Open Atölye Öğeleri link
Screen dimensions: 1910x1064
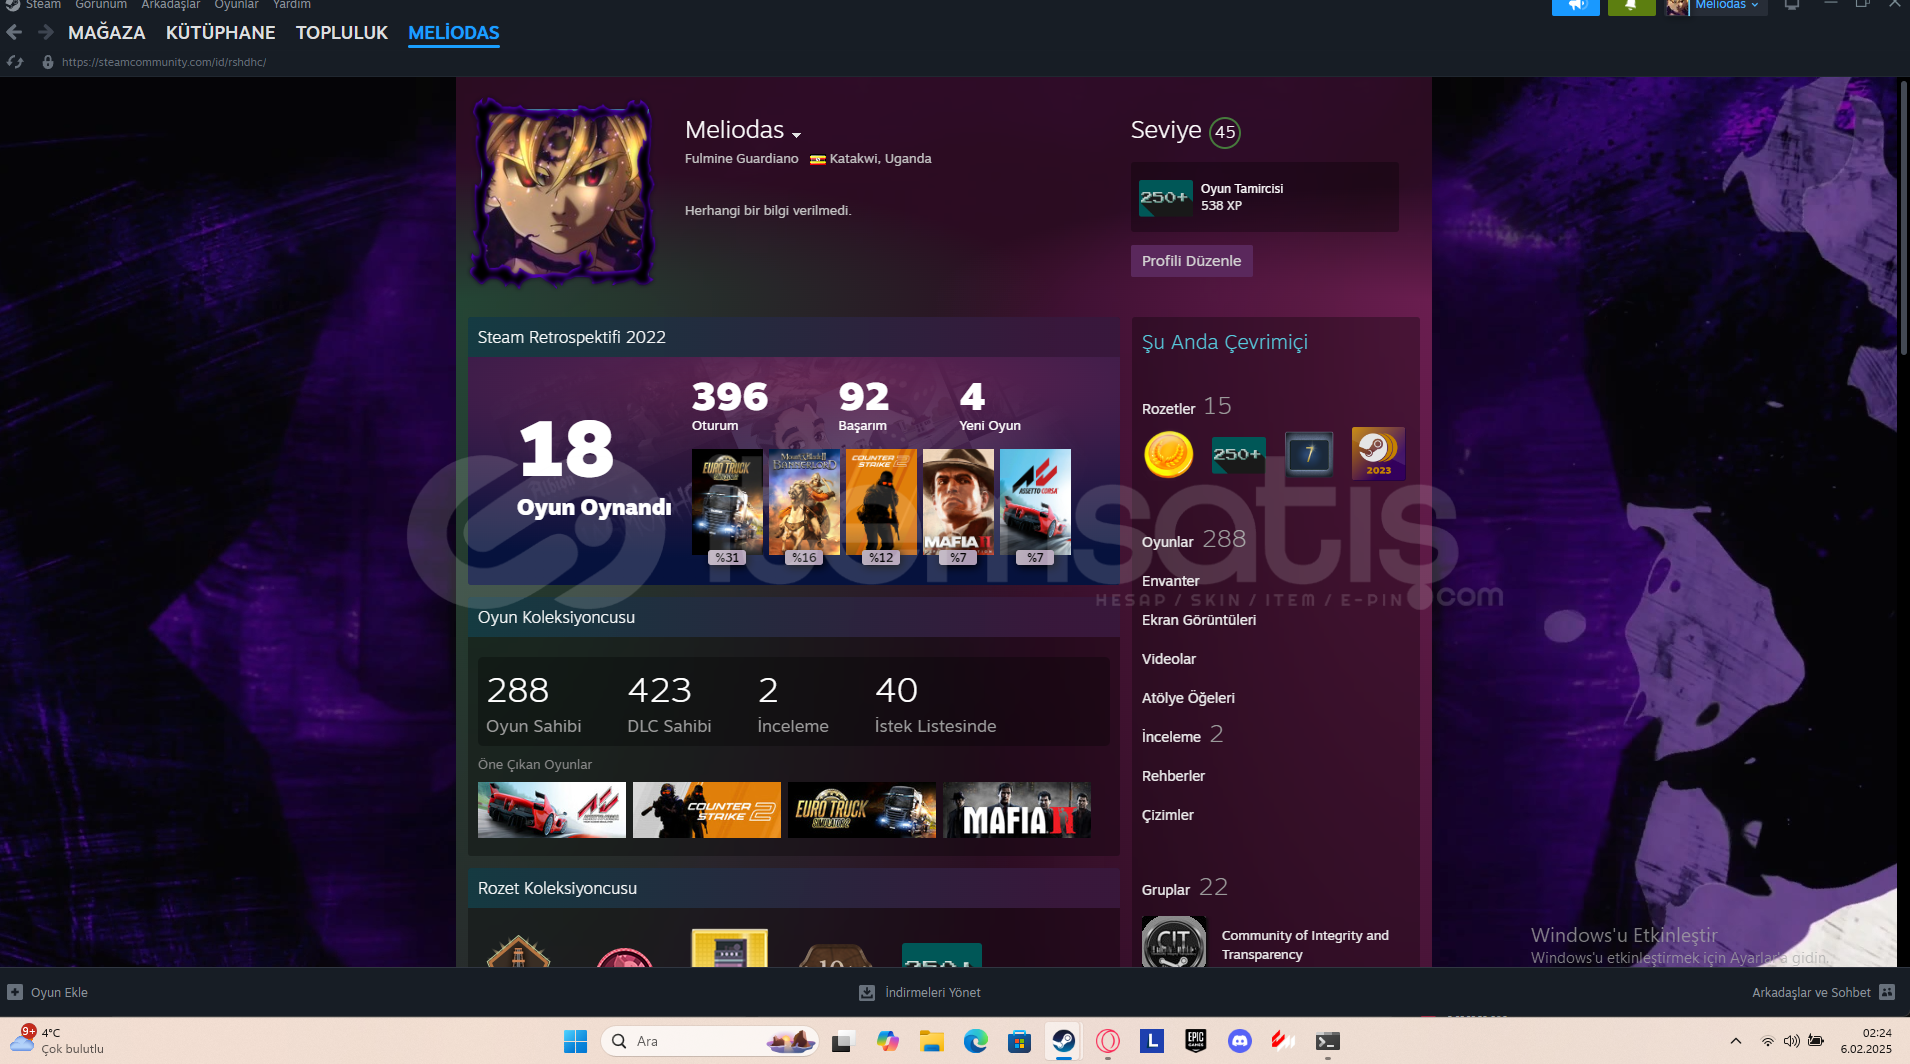coord(1188,698)
